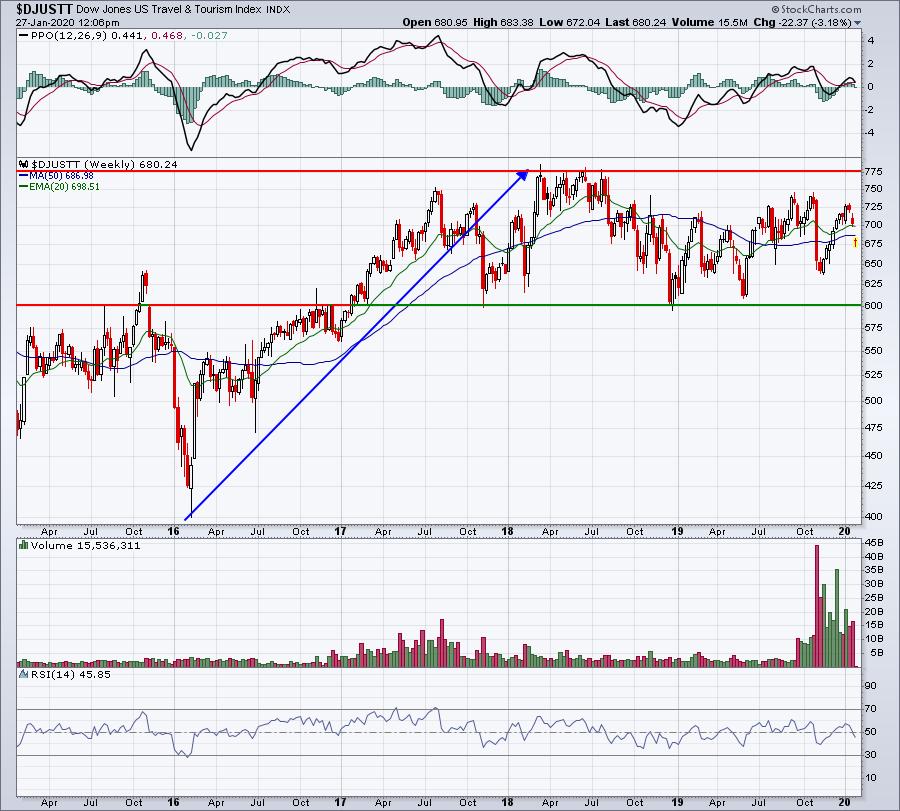The height and width of the screenshot is (811, 900).
Task: Click the $DJUSTT ticker symbol title
Action: 45,9
